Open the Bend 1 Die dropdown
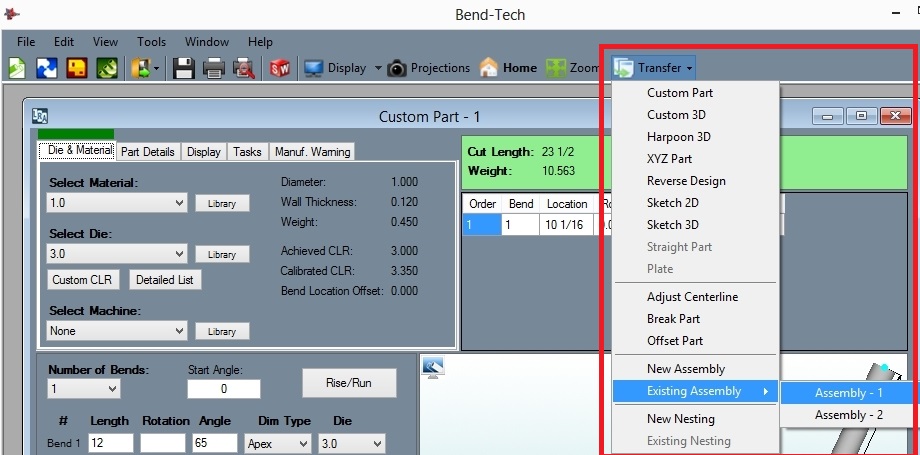Viewport: 920px width, 455px height. click(352, 443)
